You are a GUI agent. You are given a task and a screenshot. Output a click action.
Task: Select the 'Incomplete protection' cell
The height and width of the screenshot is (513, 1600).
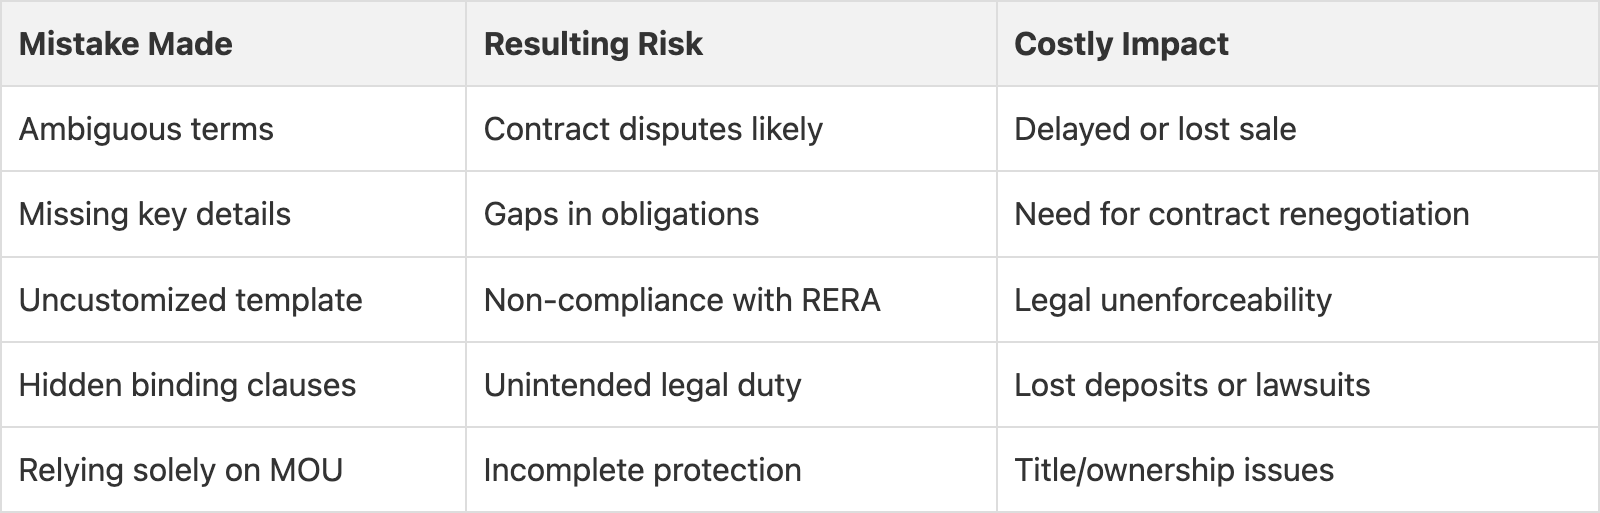pos(642,470)
